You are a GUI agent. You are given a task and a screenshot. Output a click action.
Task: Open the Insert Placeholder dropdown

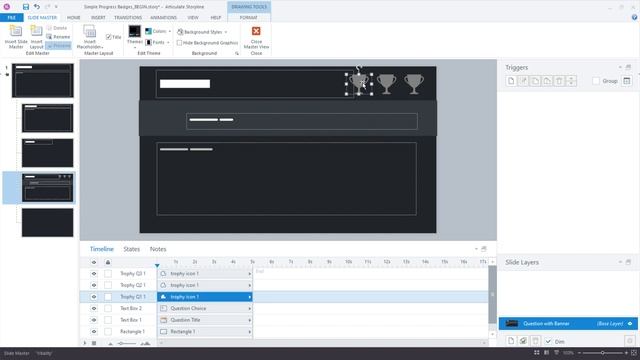click(90, 37)
